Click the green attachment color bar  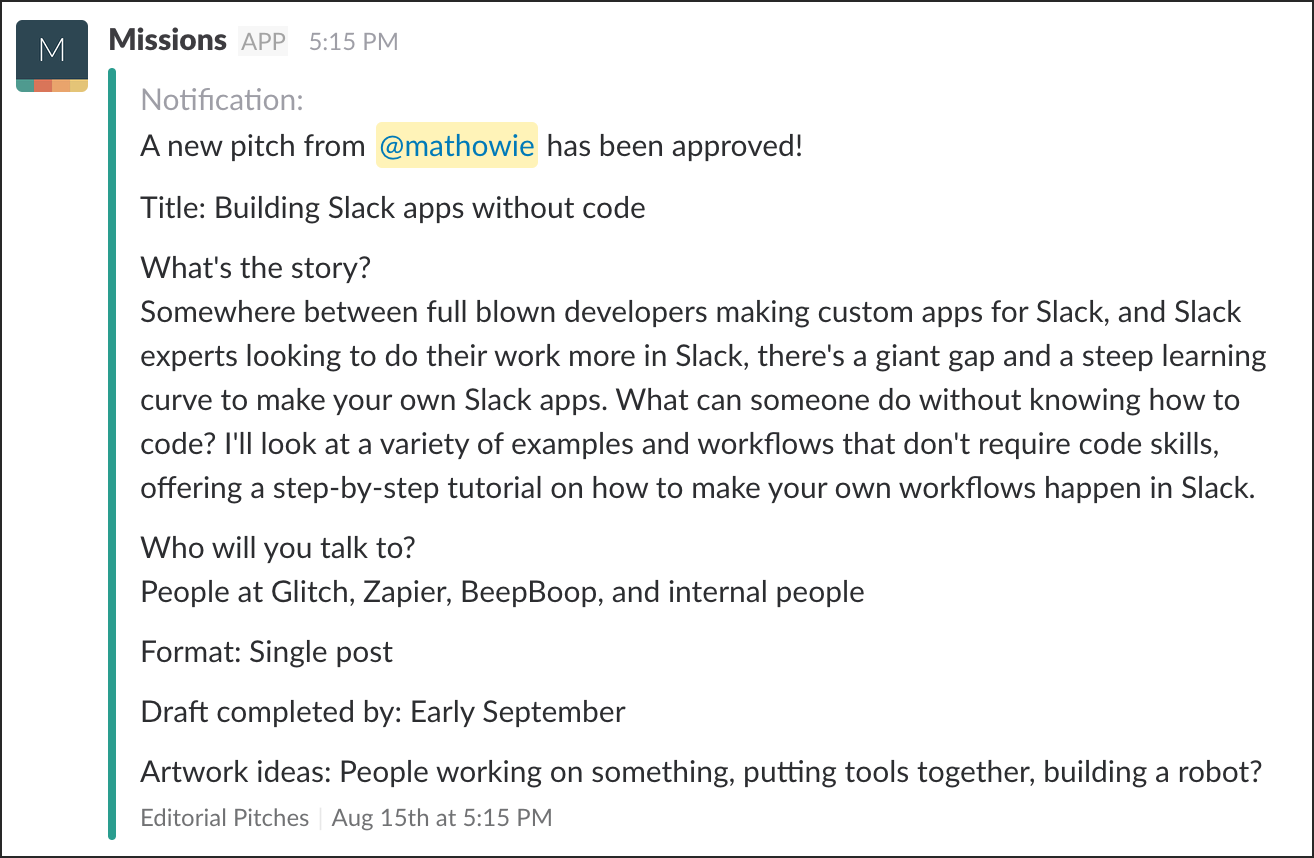tap(112, 453)
